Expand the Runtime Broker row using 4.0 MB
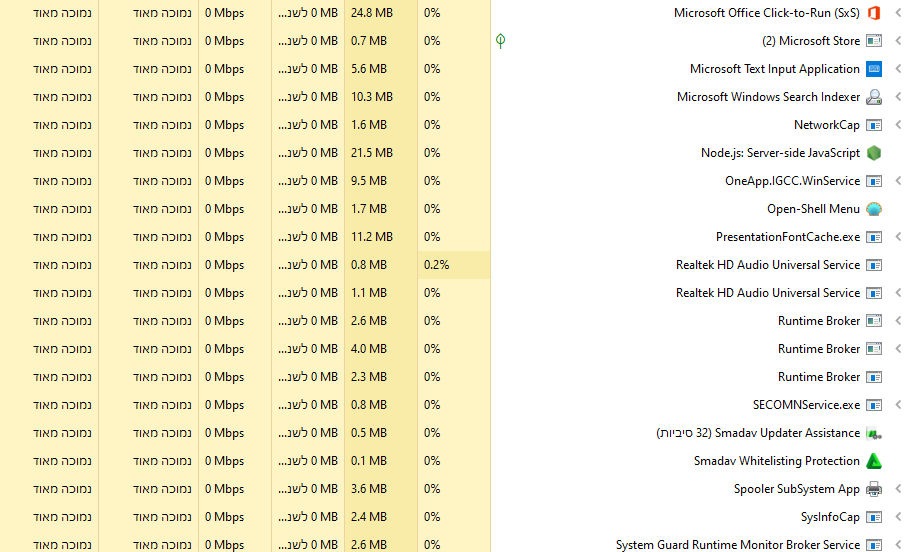 point(898,349)
